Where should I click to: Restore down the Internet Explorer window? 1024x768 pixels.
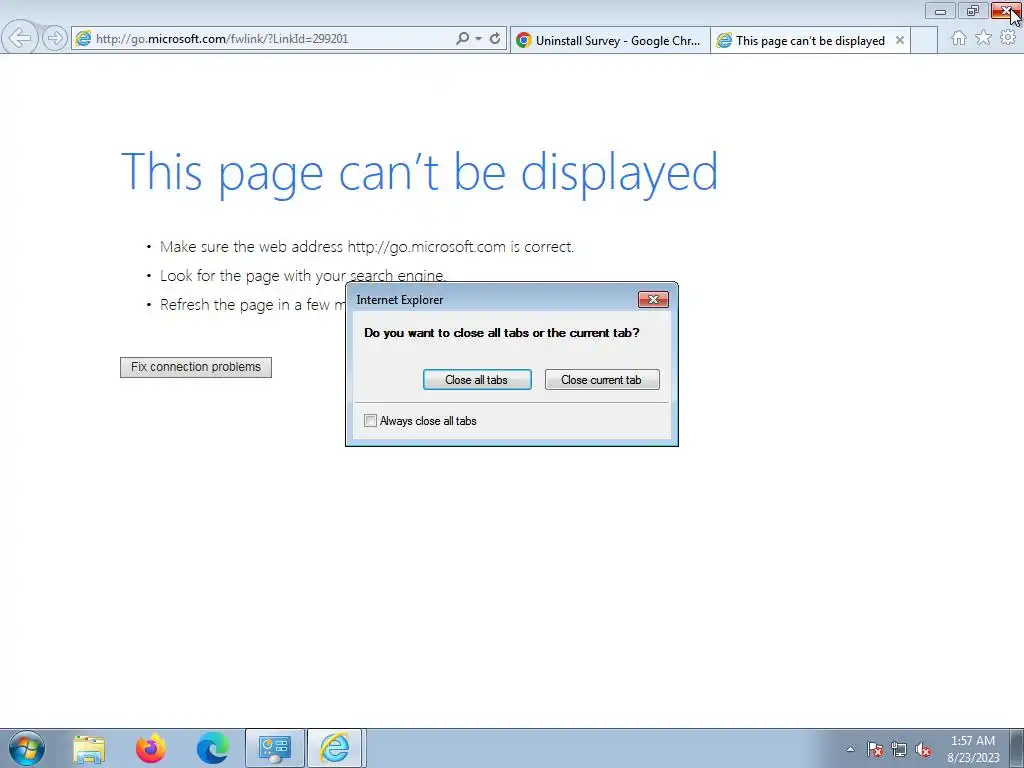coord(973,10)
